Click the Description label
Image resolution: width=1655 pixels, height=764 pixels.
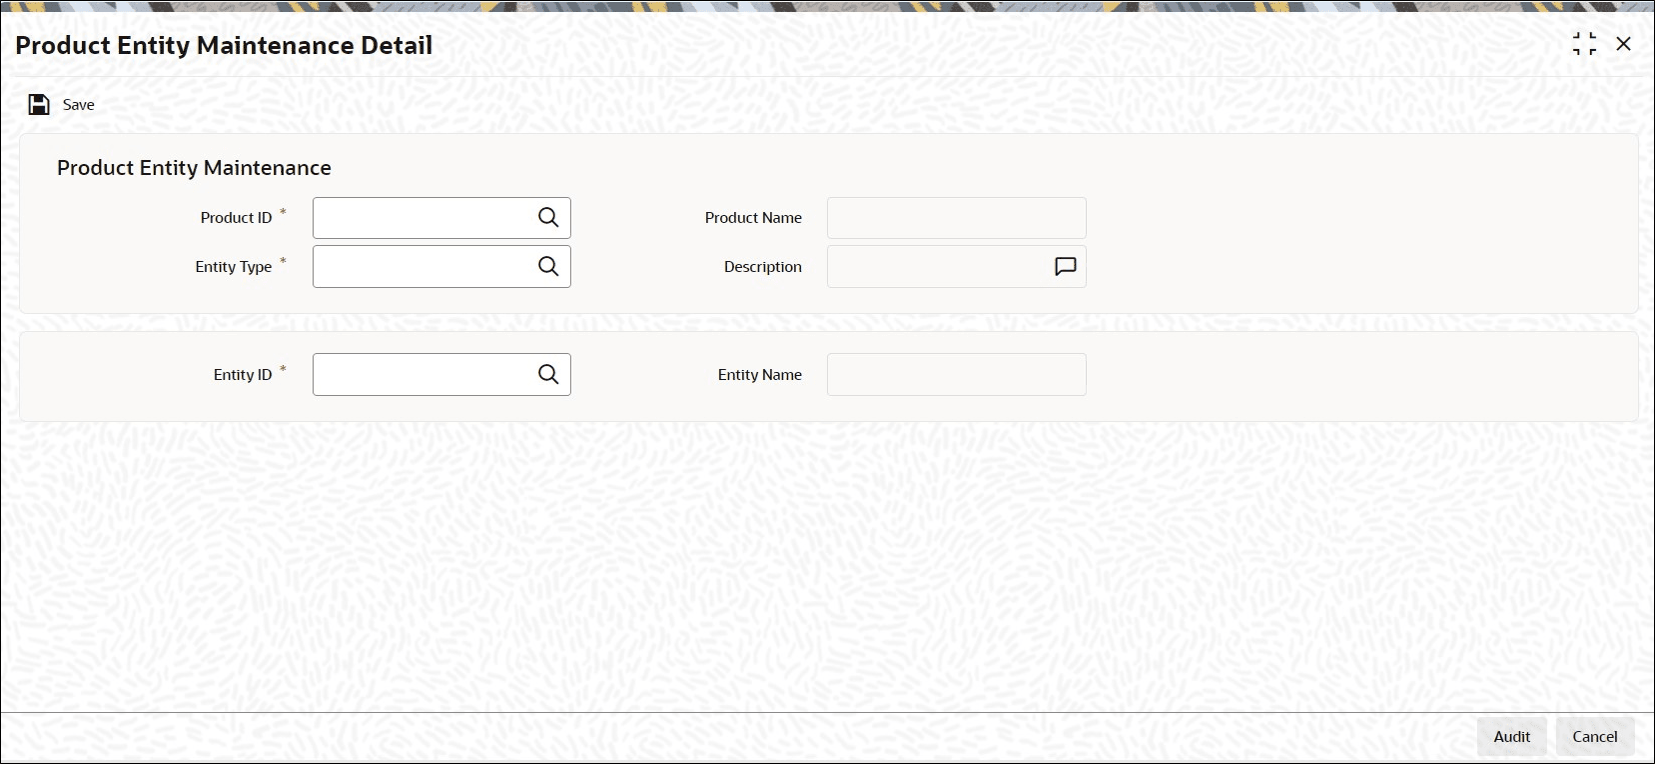[763, 267]
